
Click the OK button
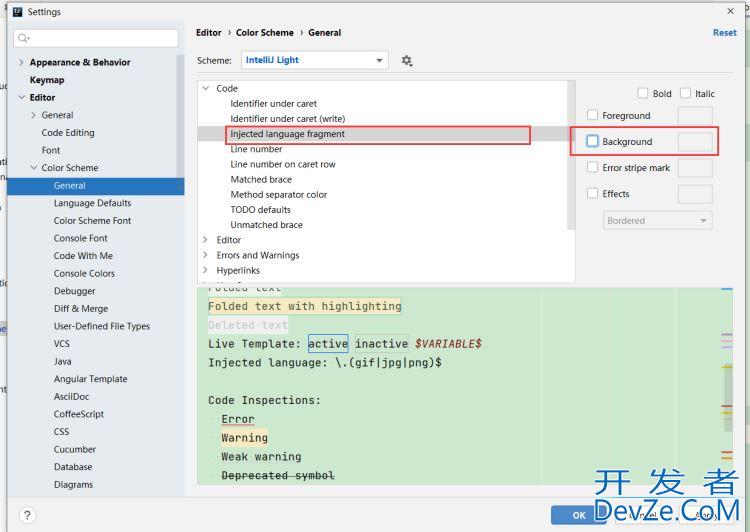(579, 515)
